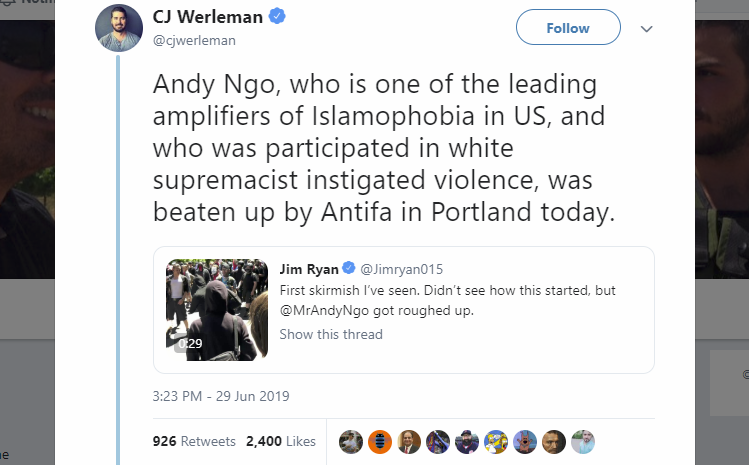The image size is (749, 465).
Task: Click Jim Ryan's verified badge
Action: point(349,268)
